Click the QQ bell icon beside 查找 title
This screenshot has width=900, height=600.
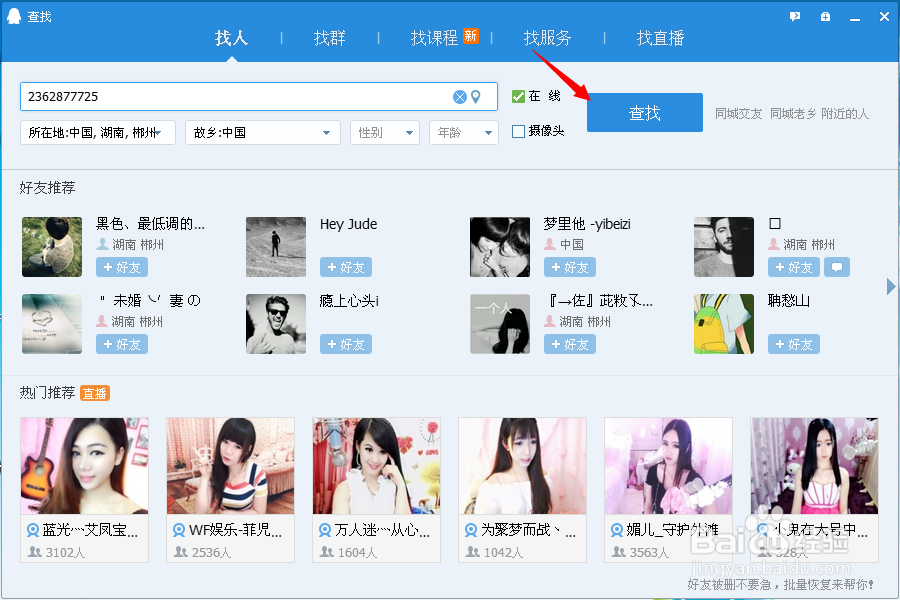(x=12, y=16)
